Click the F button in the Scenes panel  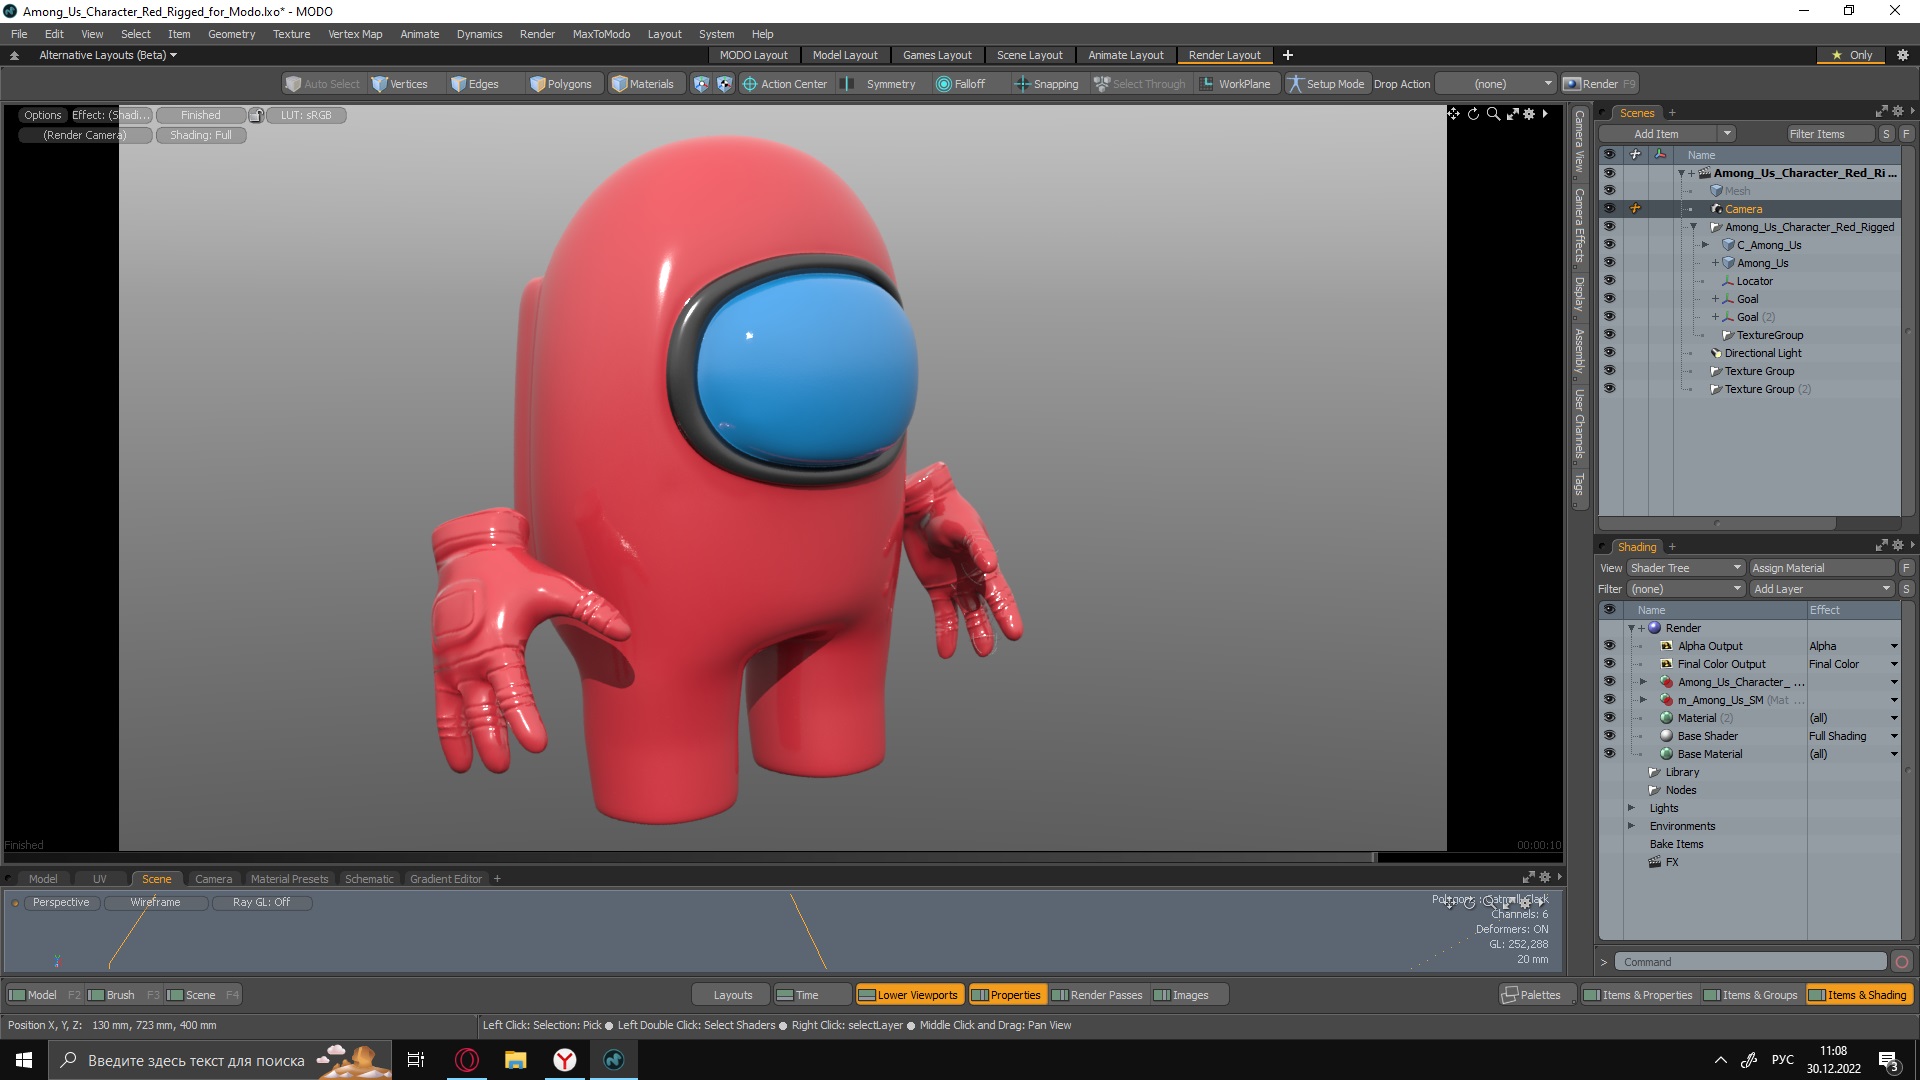pos(1906,134)
